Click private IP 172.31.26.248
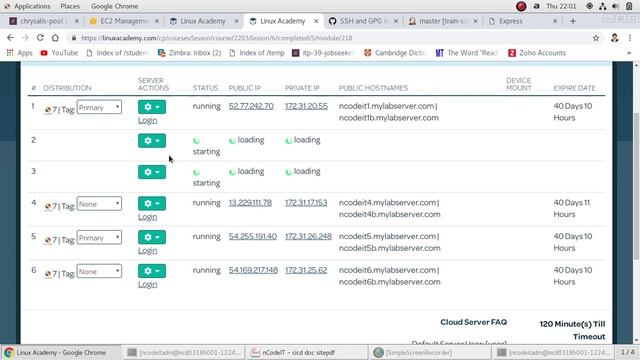The width and height of the screenshot is (640, 360). 308,236
